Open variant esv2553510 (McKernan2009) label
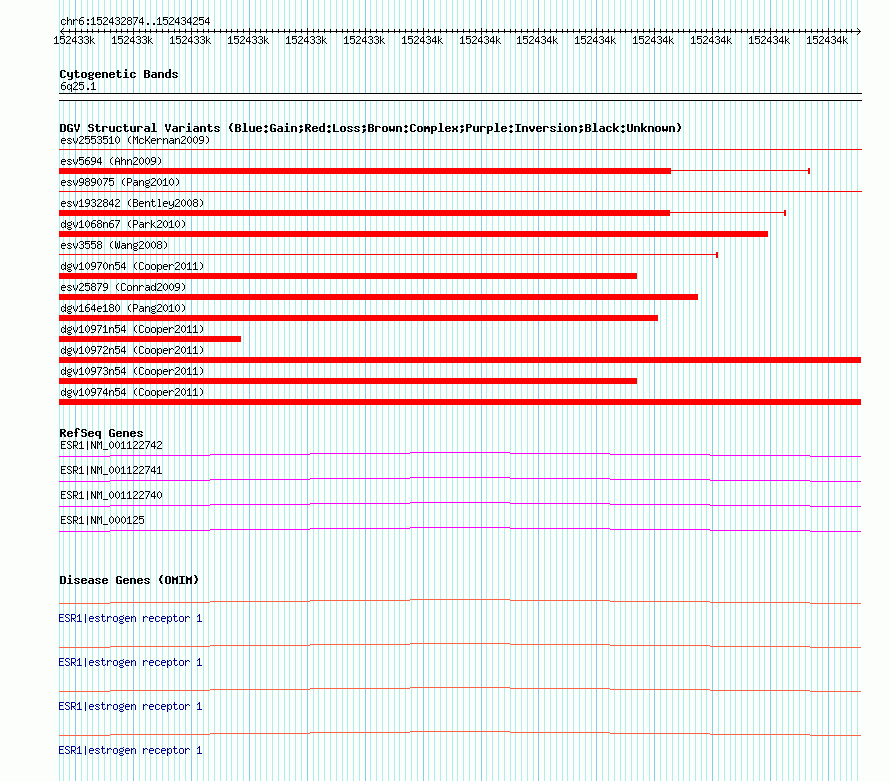890x781 pixels. click(135, 140)
